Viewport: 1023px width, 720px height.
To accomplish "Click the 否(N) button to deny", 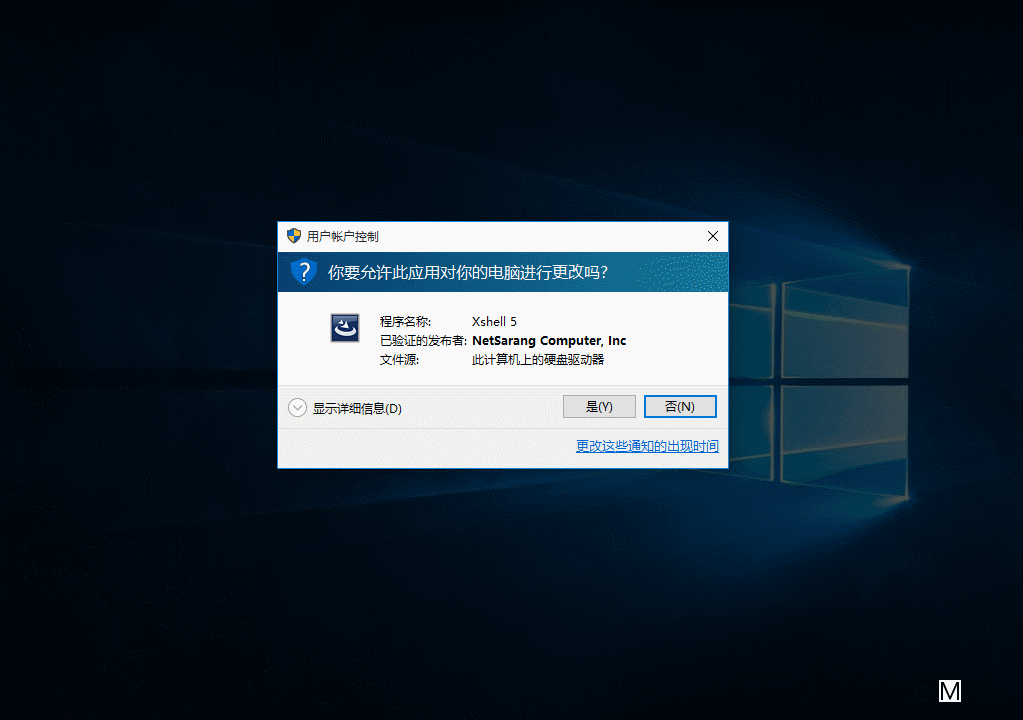I will 680,406.
